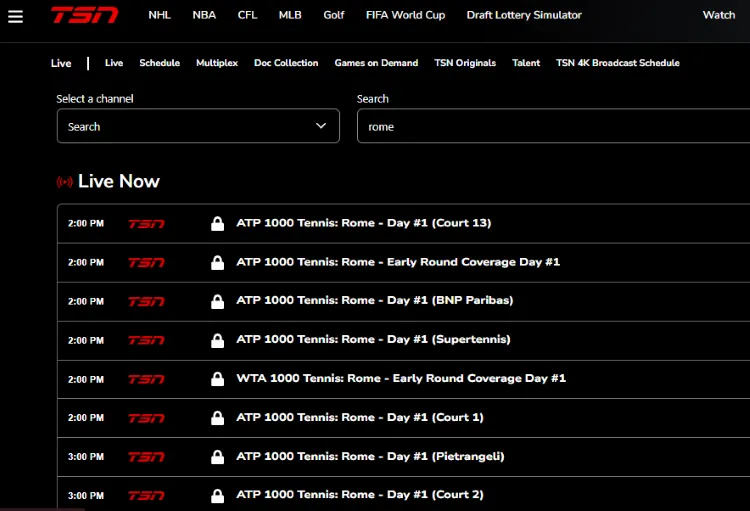
Task: Open NBA in top navigation
Action: tap(204, 15)
